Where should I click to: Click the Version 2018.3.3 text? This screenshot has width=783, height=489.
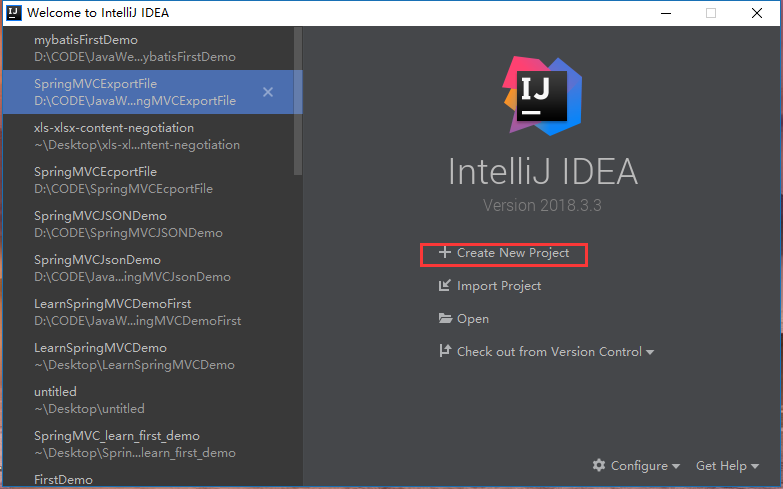542,205
